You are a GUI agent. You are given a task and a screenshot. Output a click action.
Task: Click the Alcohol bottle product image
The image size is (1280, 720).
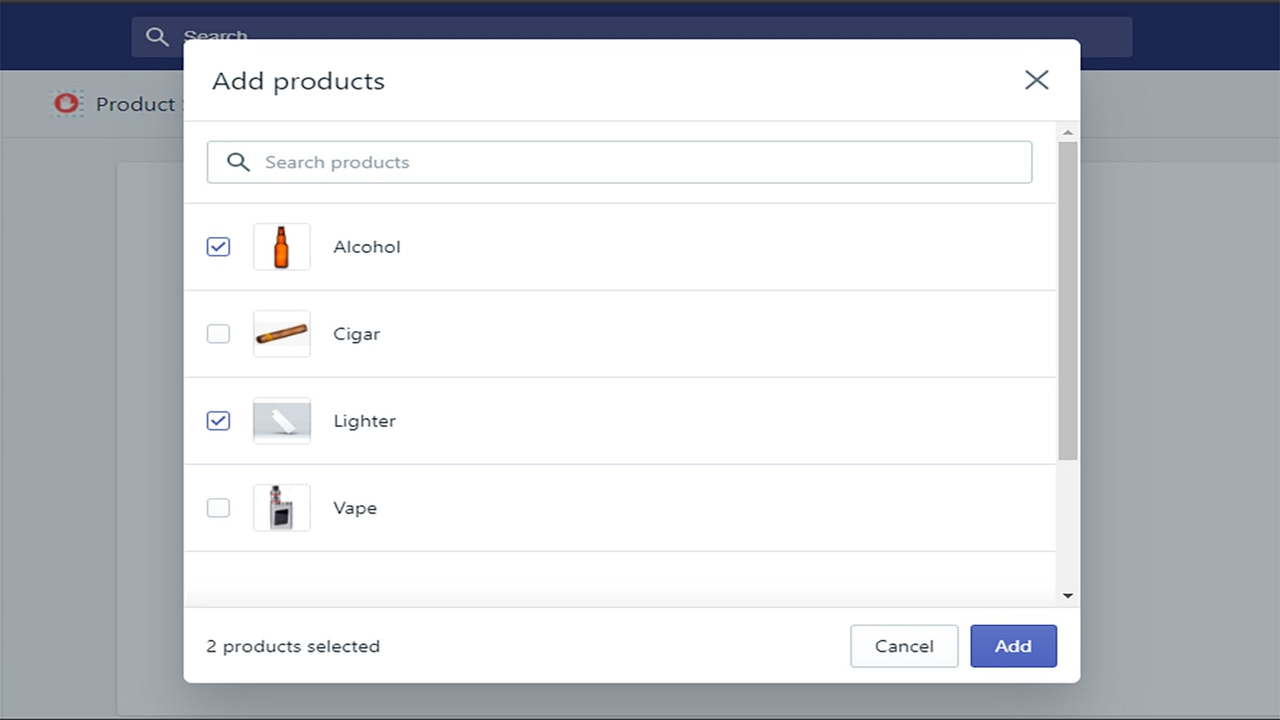coord(281,246)
